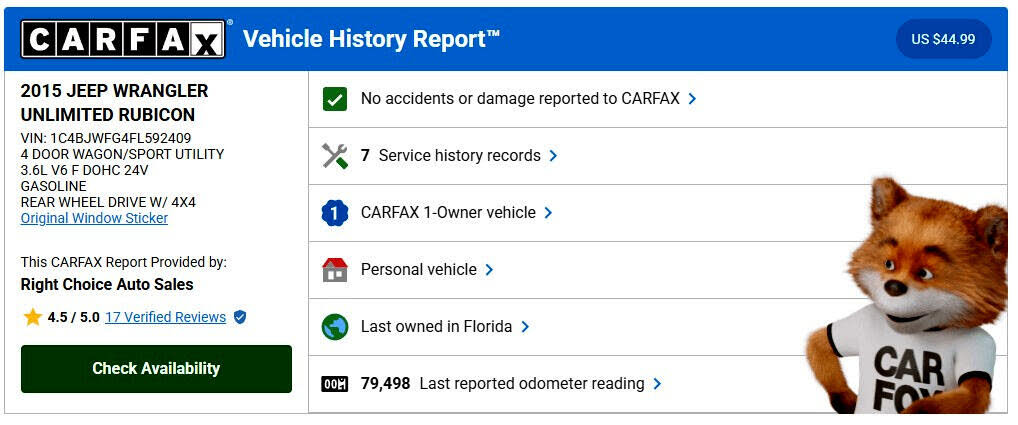Image resolution: width=1018 pixels, height=425 pixels.
Task: Click the wrench and screwdriver service icon
Action: [x=335, y=156]
